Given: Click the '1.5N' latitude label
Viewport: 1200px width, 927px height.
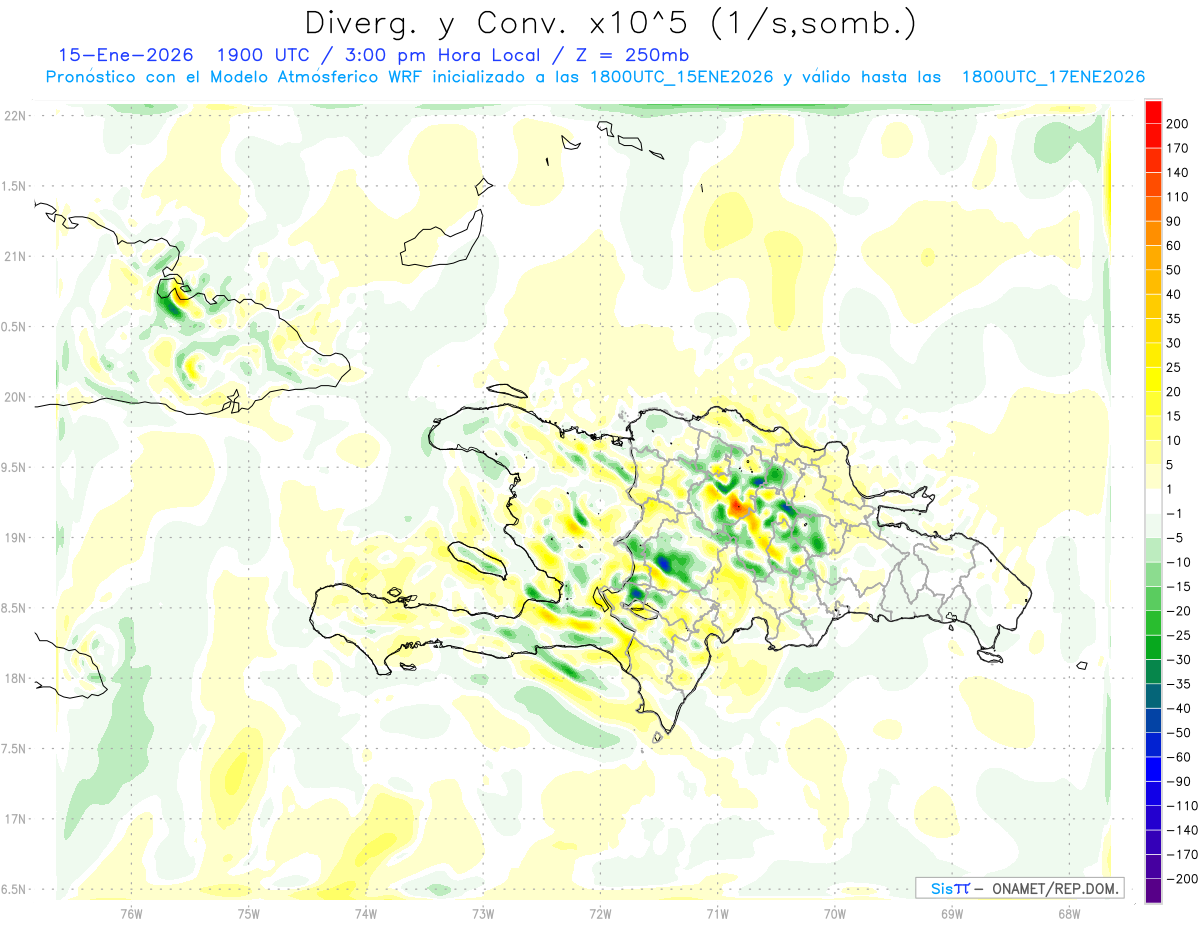Looking at the screenshot, I should pos(14,186).
